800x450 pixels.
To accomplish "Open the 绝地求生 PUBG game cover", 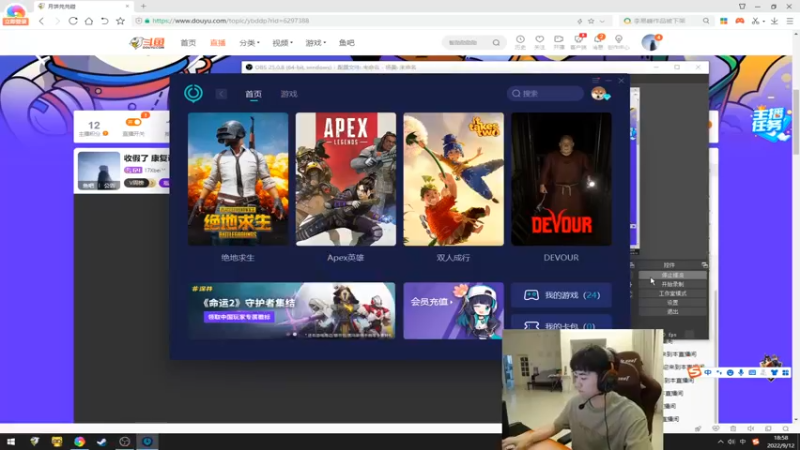I will 238,179.
